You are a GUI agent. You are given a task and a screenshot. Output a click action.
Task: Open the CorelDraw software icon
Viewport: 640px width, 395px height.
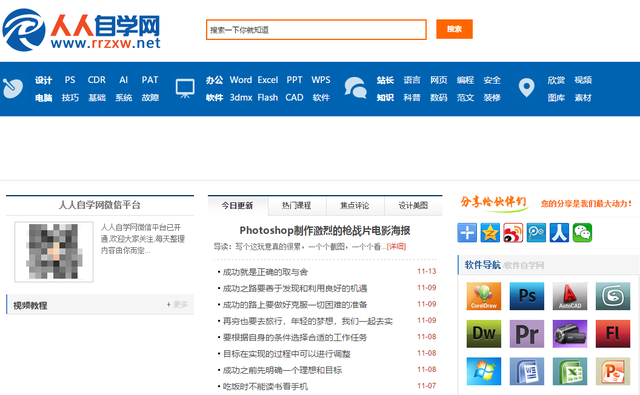(x=484, y=296)
